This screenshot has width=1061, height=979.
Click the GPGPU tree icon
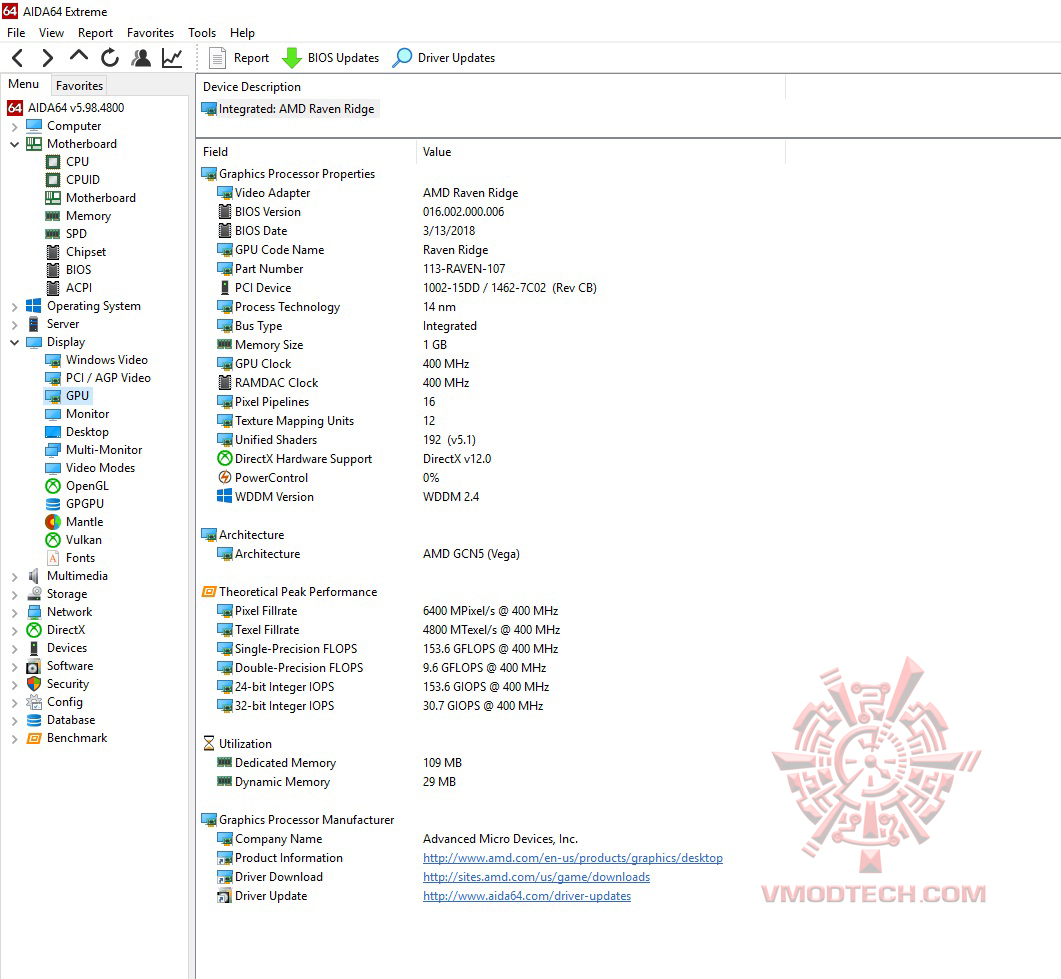pos(53,504)
